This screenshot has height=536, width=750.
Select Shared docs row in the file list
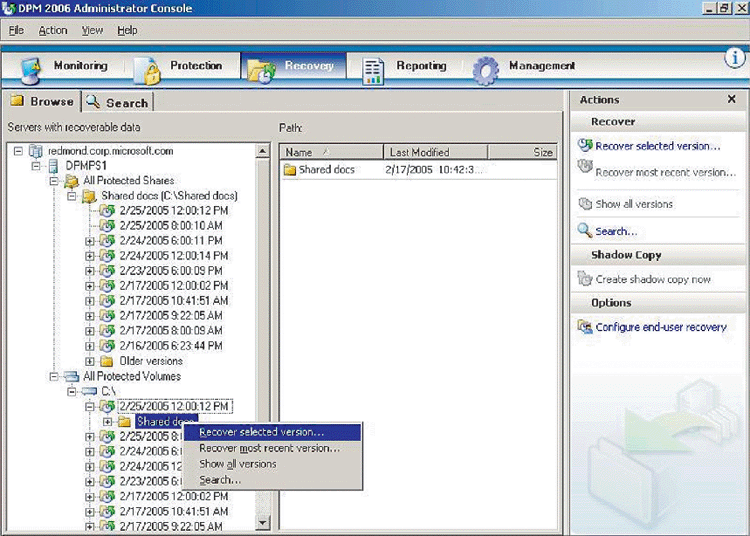(418, 170)
